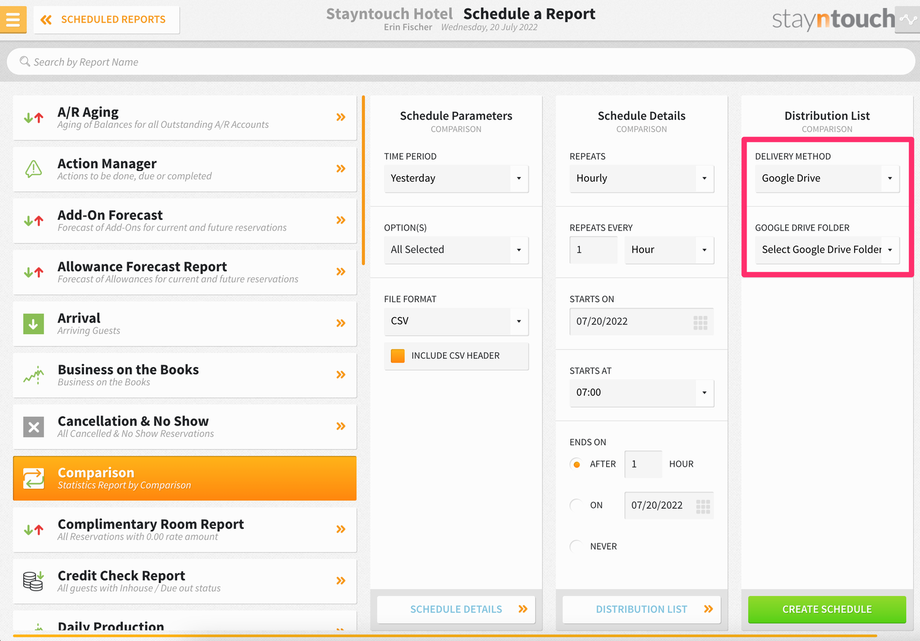Click the Repeats Every number field

(593, 249)
